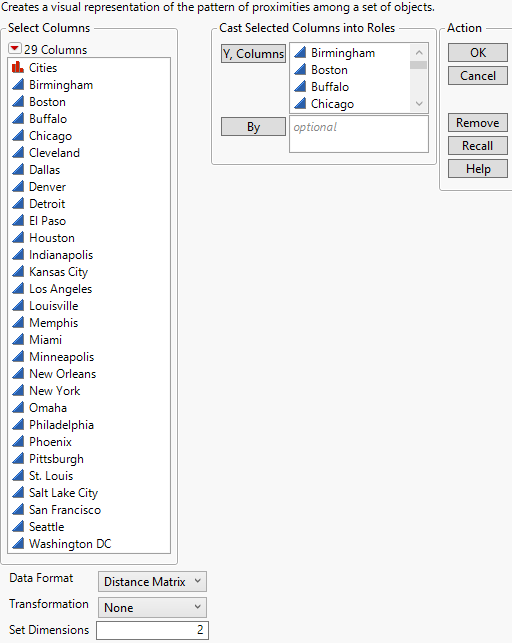Select St. Louis column

pos(51,476)
